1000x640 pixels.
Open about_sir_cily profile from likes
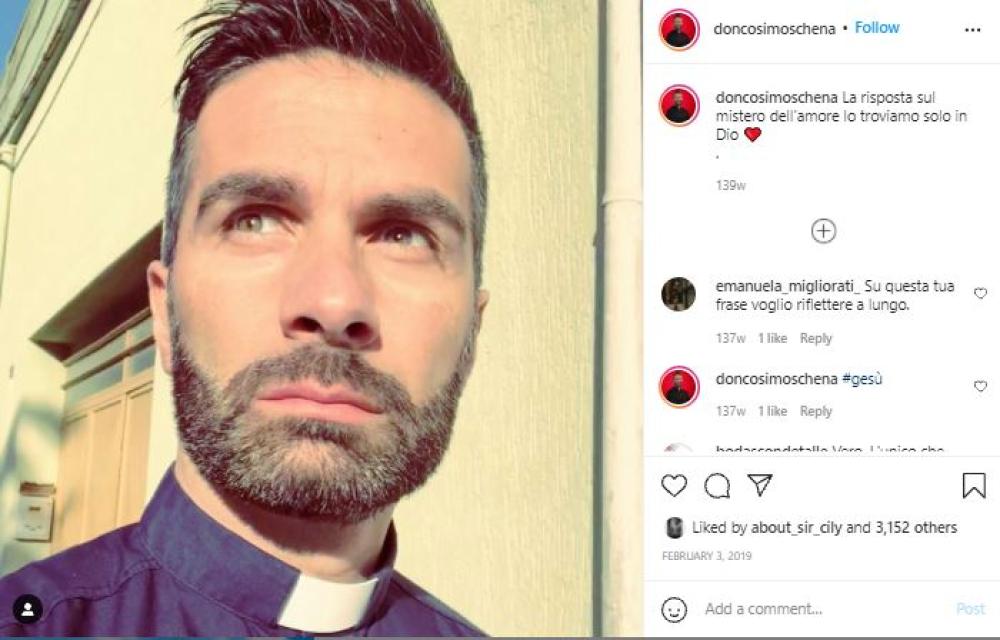coord(796,528)
